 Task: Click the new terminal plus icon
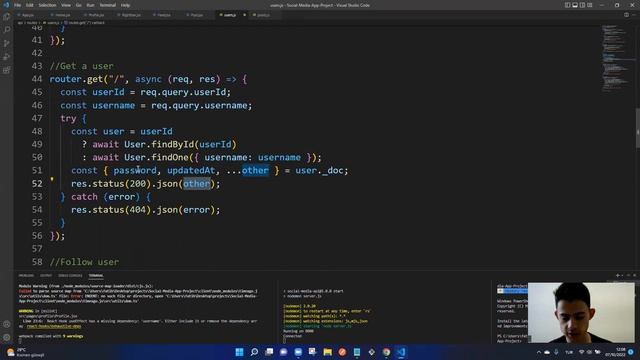[x=618, y=276]
